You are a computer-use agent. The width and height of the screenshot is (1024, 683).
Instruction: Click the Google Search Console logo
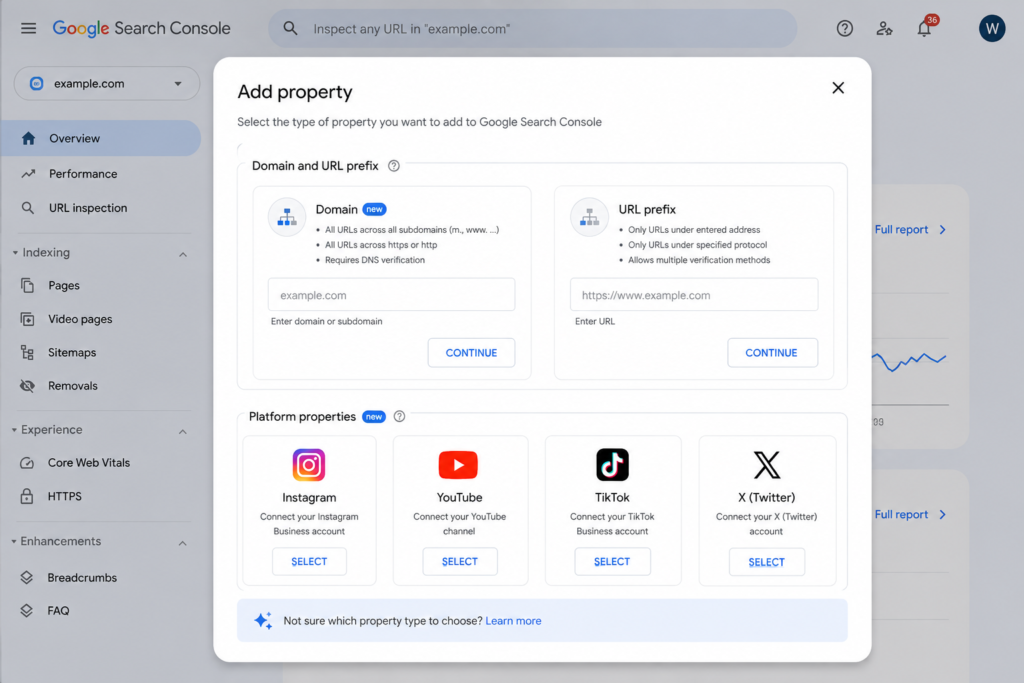click(141, 28)
